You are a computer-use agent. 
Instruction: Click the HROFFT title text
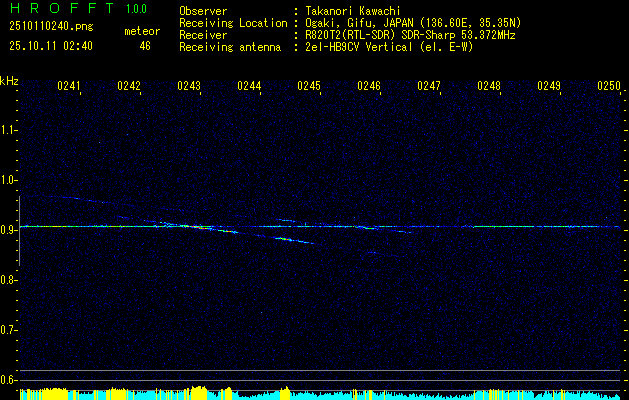pos(62,8)
